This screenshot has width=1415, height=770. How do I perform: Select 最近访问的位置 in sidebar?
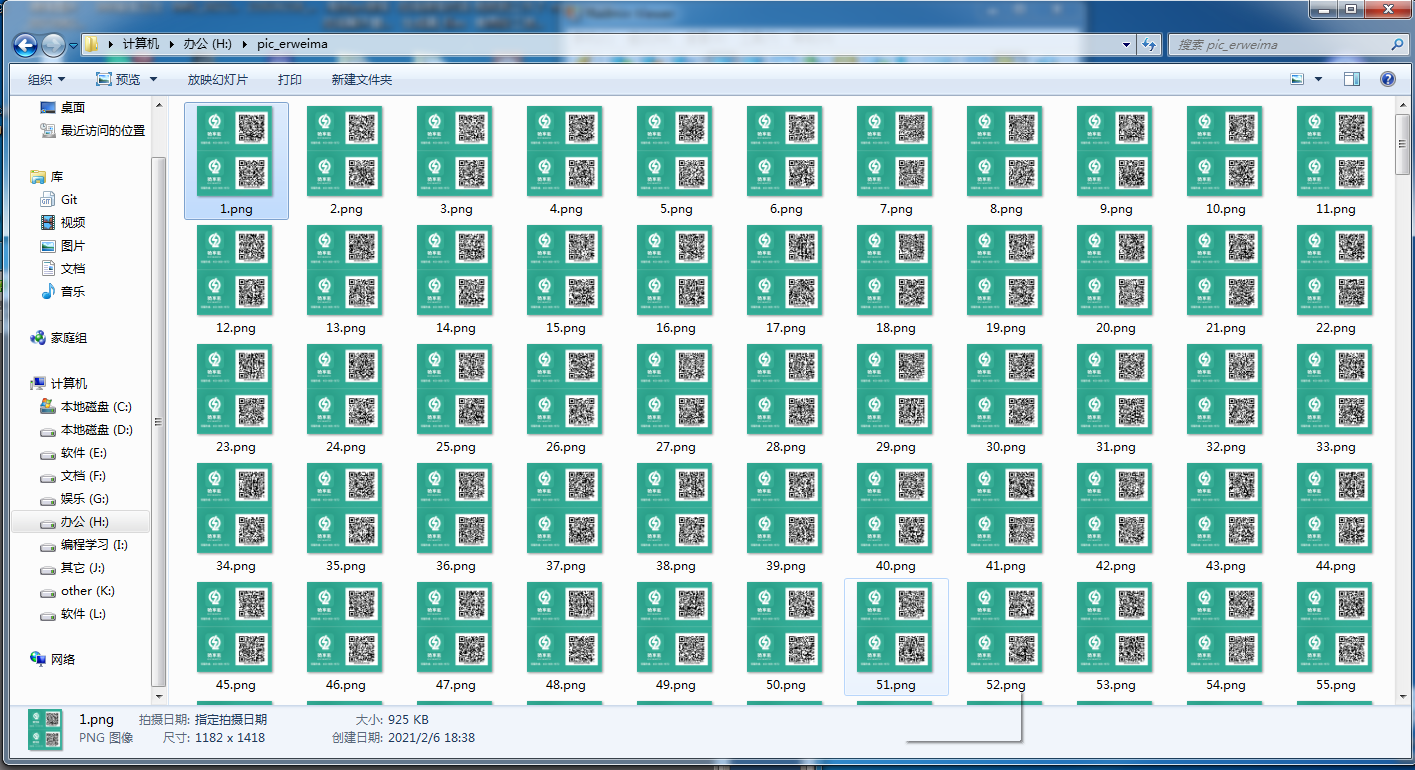click(x=93, y=130)
